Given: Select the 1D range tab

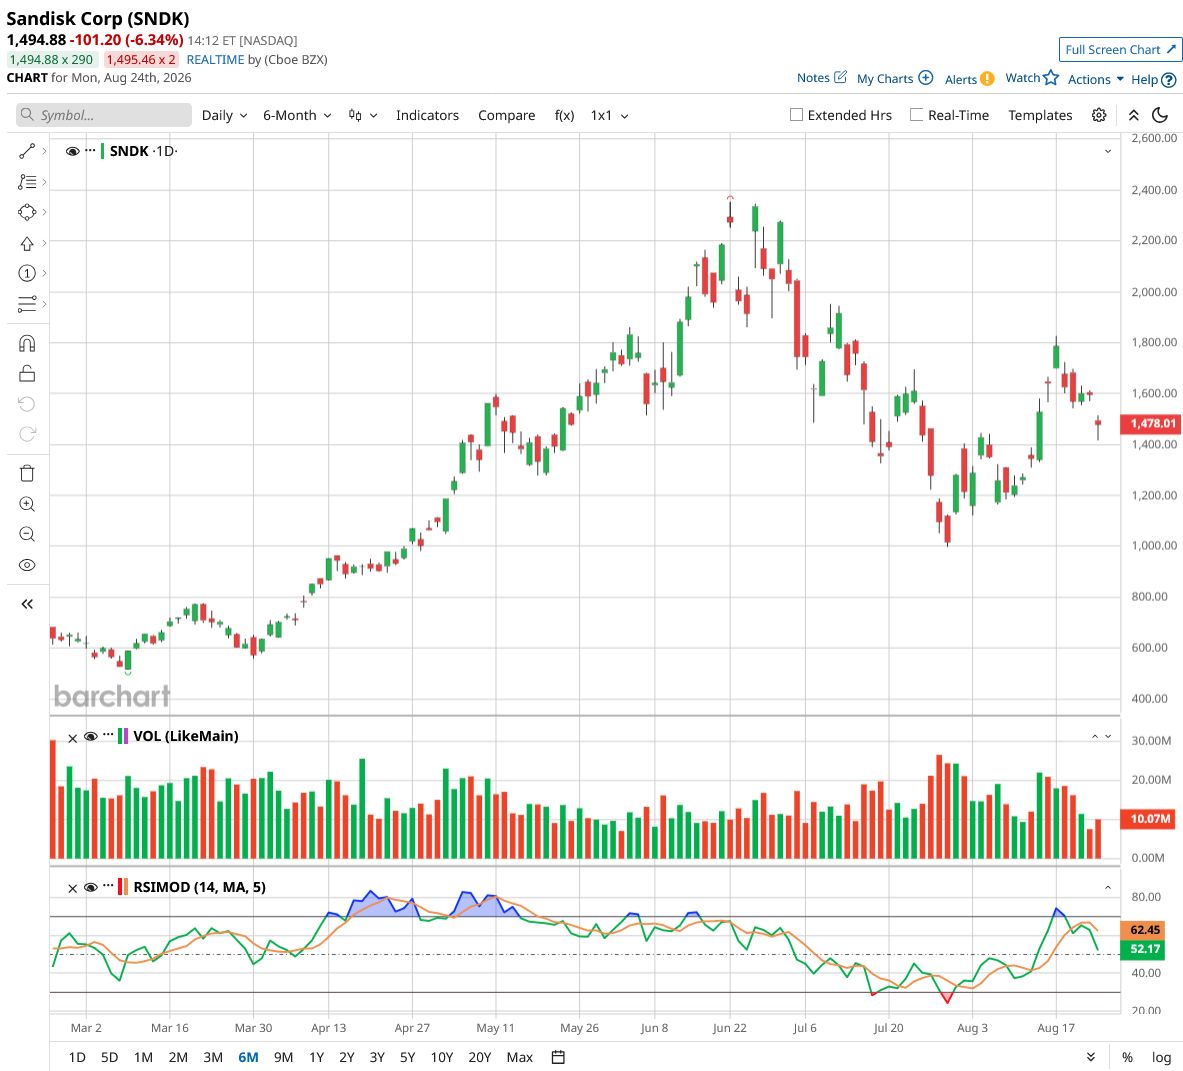Looking at the screenshot, I should point(77,1057).
